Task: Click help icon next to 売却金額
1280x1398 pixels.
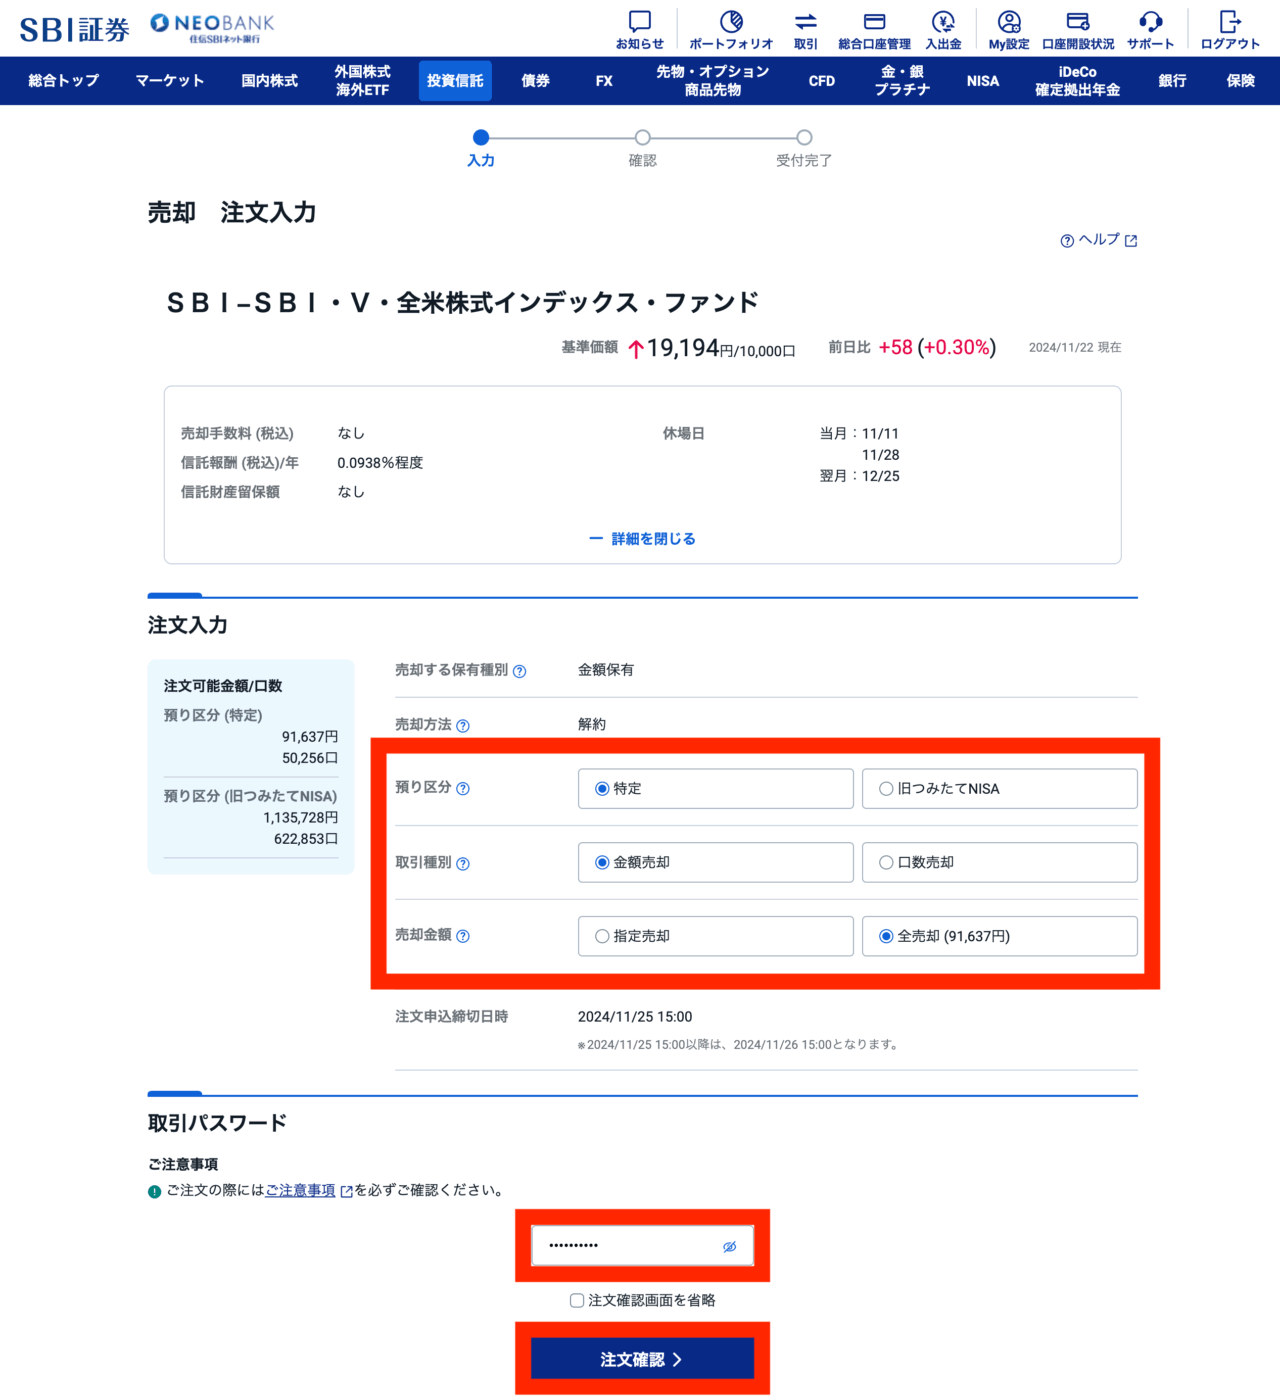Action: pyautogui.click(x=463, y=936)
